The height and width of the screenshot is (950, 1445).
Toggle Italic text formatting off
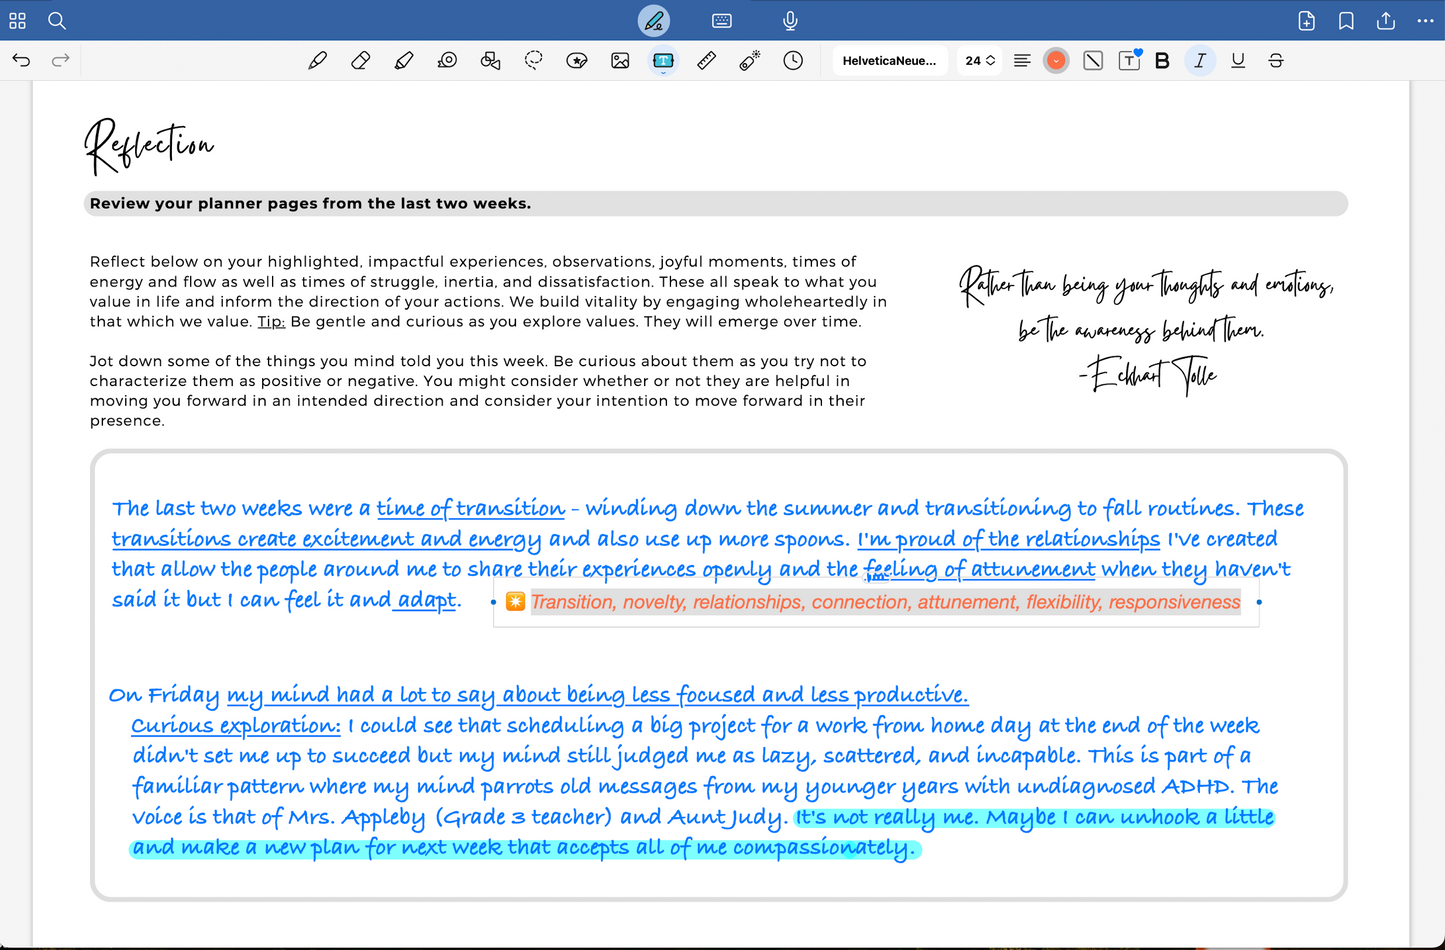point(1200,61)
